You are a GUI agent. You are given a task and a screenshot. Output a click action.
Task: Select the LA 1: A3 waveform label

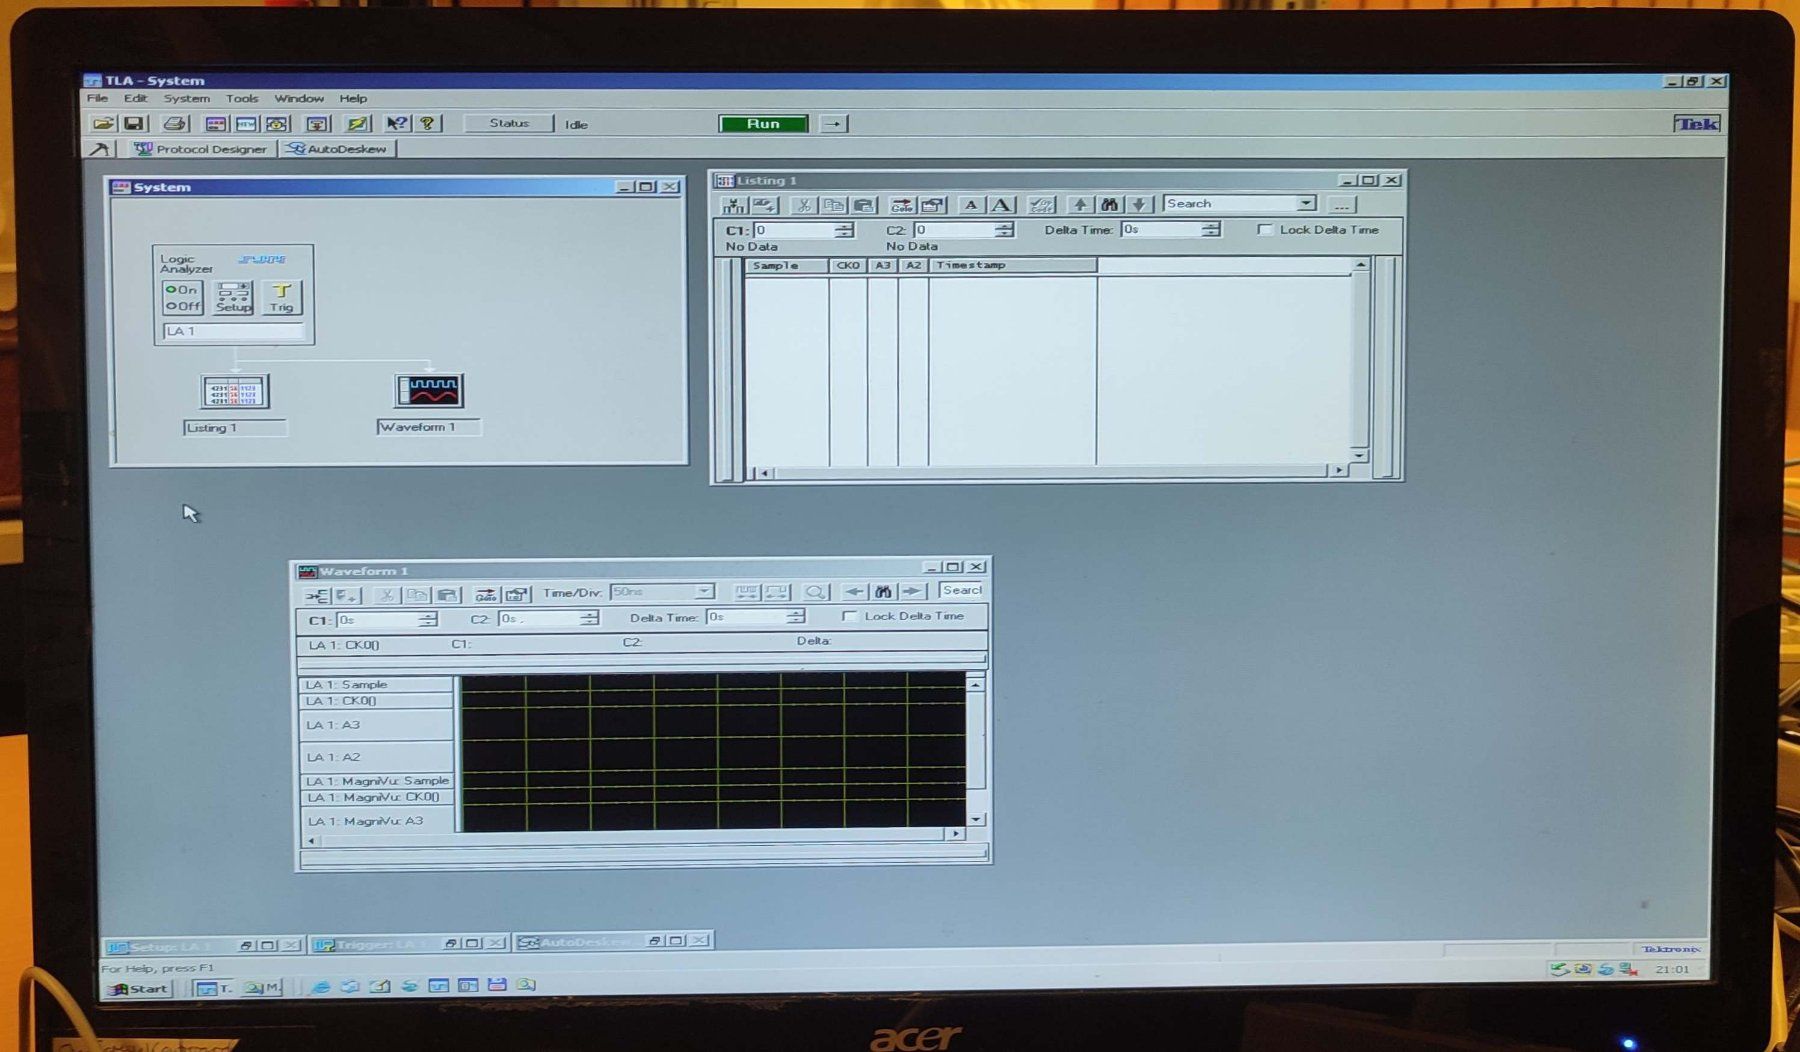pos(377,725)
